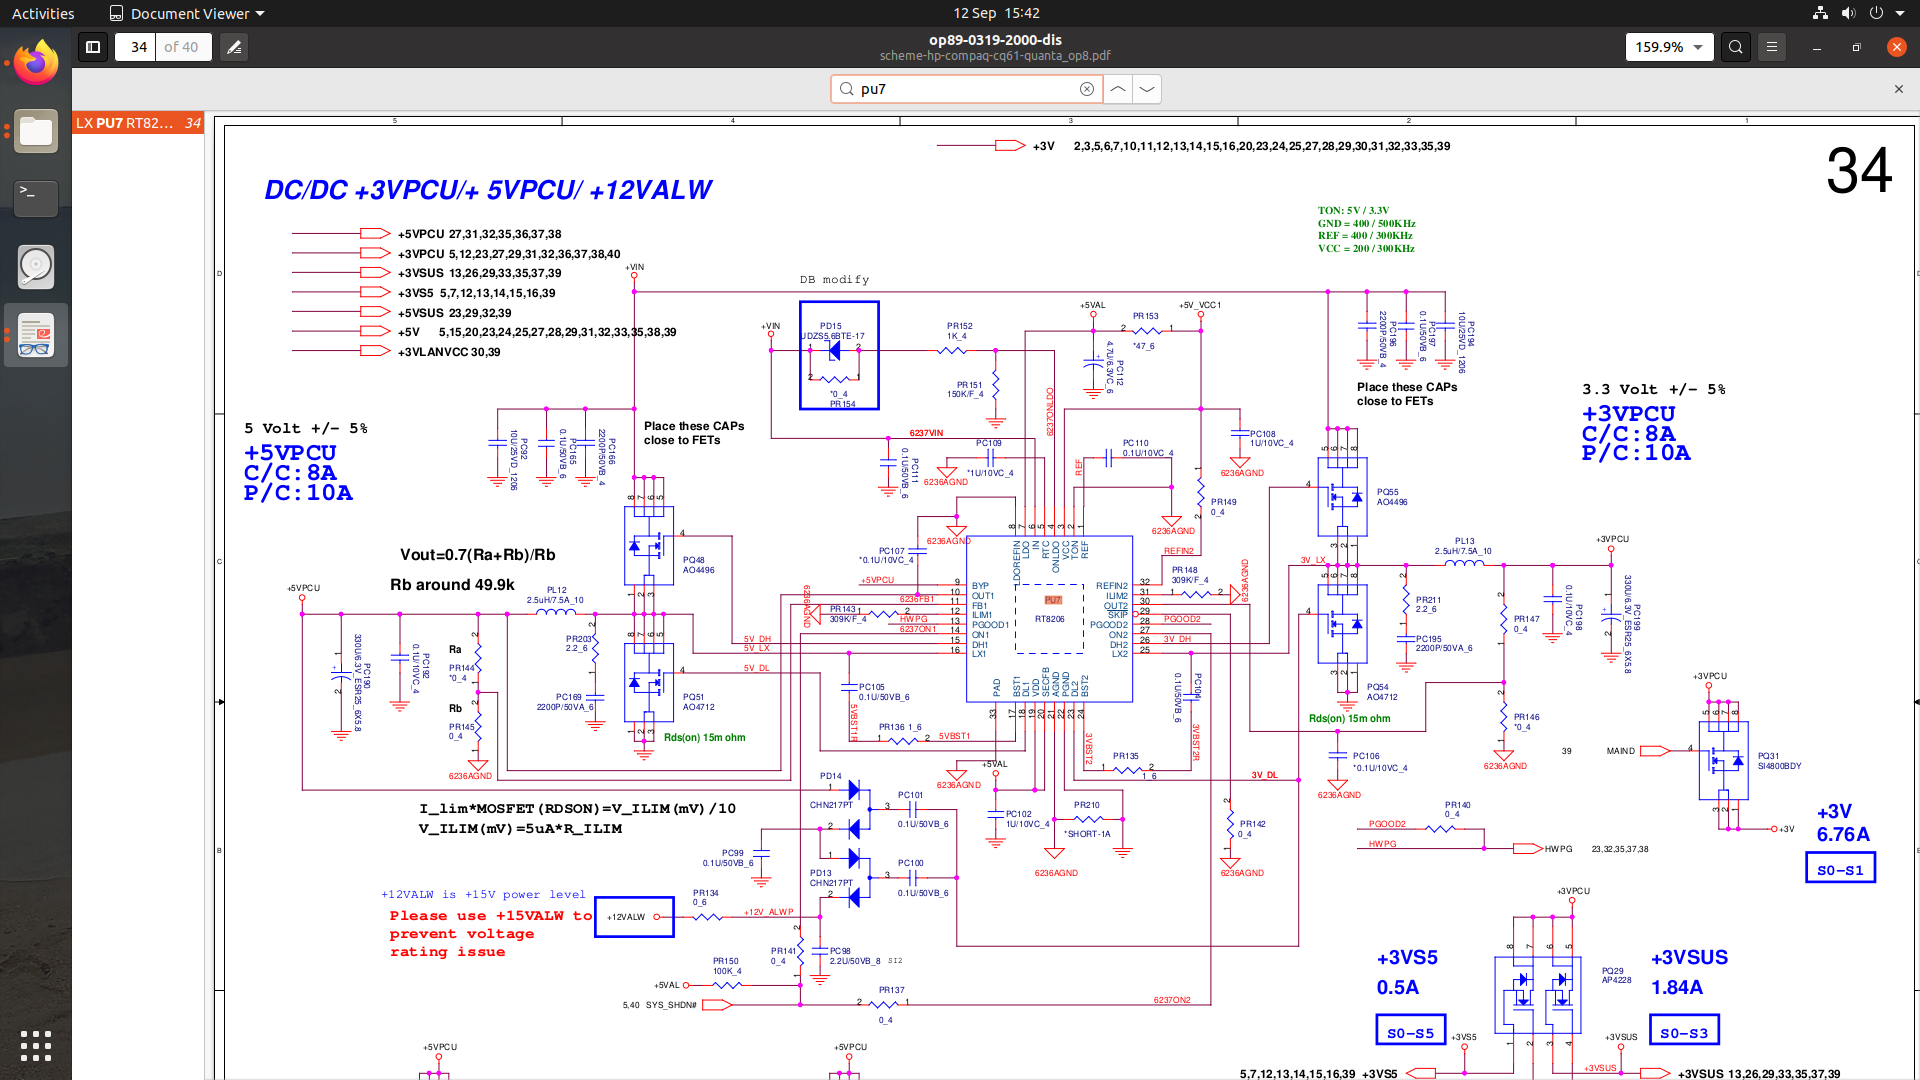Image resolution: width=1920 pixels, height=1080 pixels.
Task: Open the Files manager in dock
Action: [x=36, y=131]
